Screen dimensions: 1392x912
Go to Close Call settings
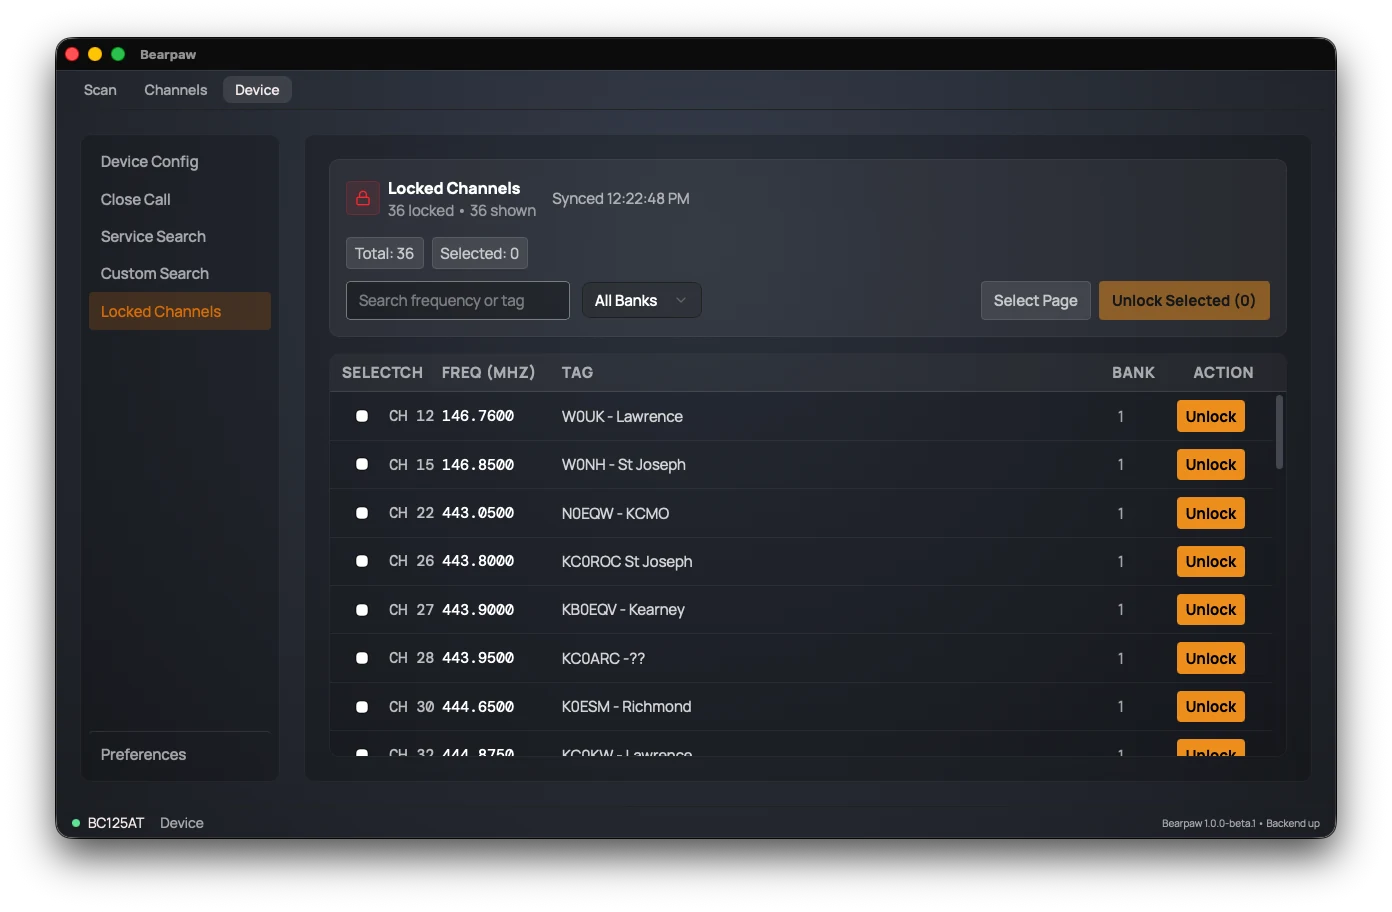(180, 199)
